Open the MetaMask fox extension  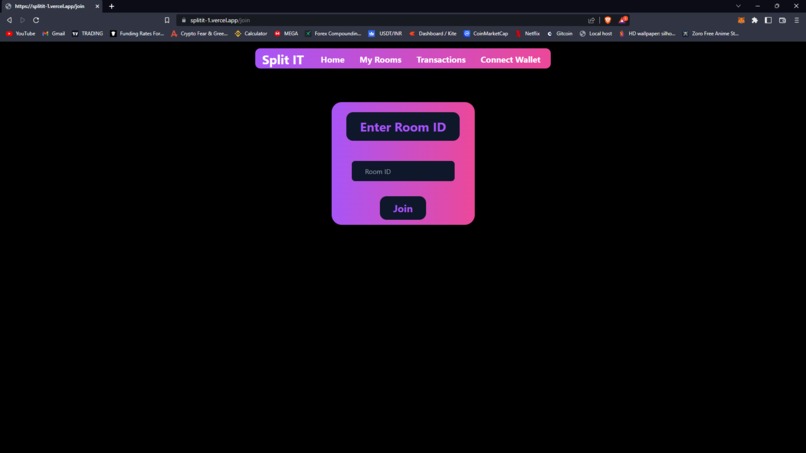click(741, 20)
